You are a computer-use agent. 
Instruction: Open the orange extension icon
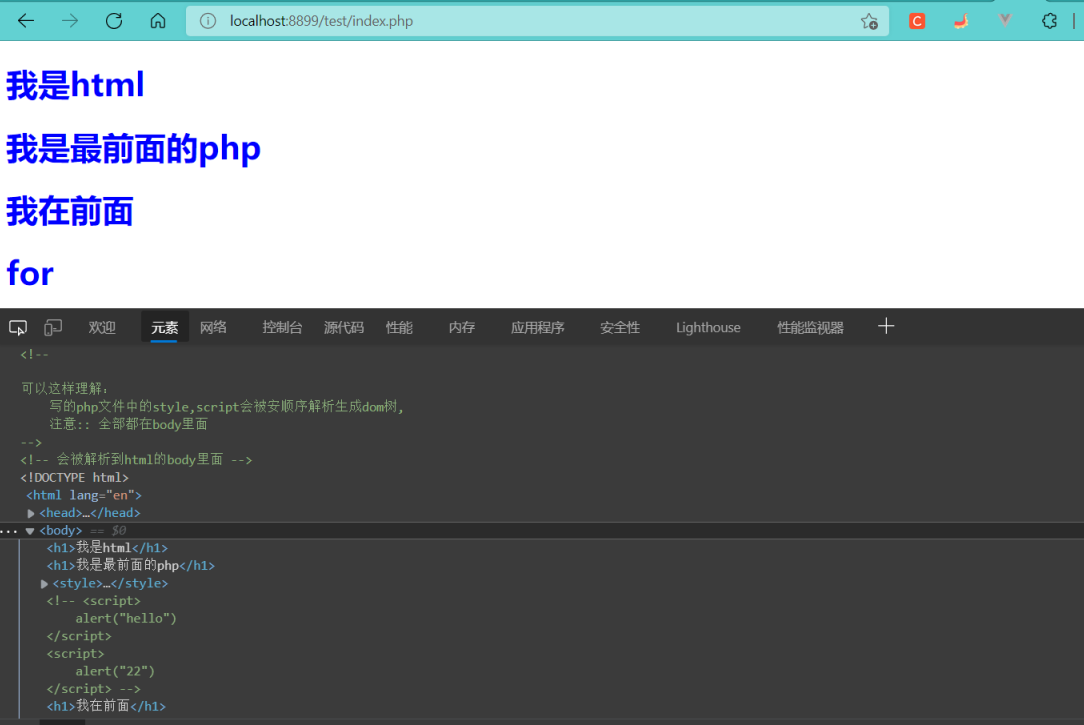pyautogui.click(x=961, y=21)
